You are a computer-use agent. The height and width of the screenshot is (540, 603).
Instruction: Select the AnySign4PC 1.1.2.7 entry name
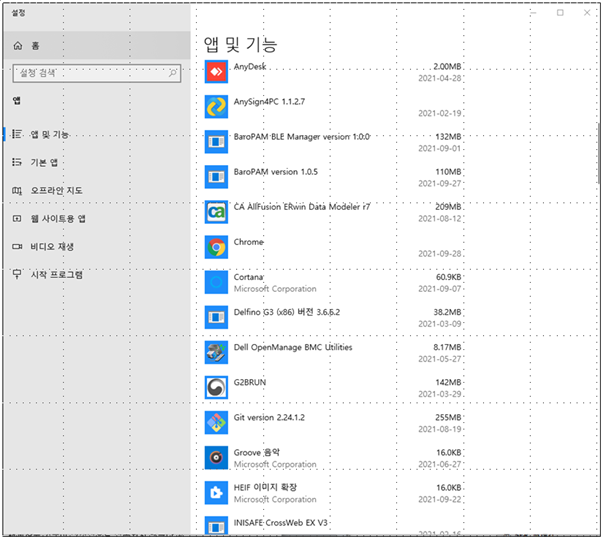pos(269,102)
